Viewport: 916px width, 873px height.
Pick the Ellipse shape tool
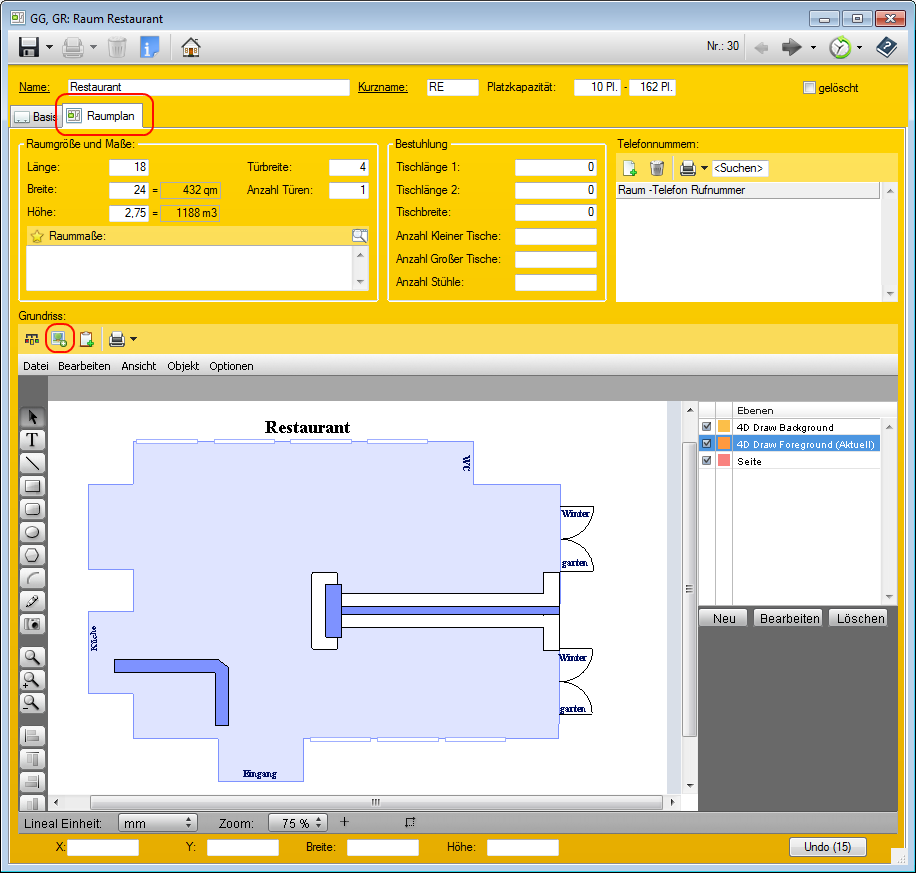[x=33, y=532]
